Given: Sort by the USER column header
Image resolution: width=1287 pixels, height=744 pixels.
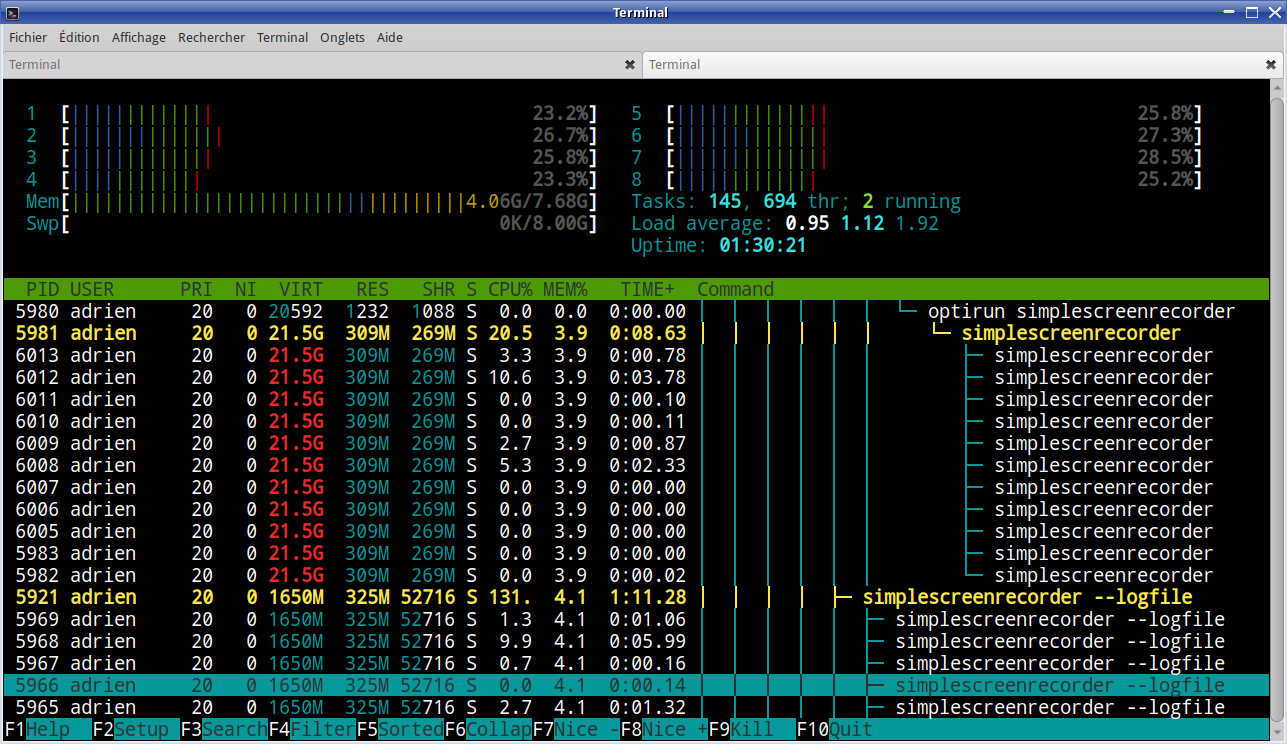Looking at the screenshot, I should point(92,289).
